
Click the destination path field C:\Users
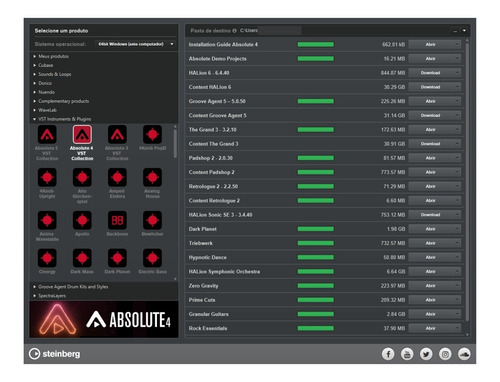270,30
